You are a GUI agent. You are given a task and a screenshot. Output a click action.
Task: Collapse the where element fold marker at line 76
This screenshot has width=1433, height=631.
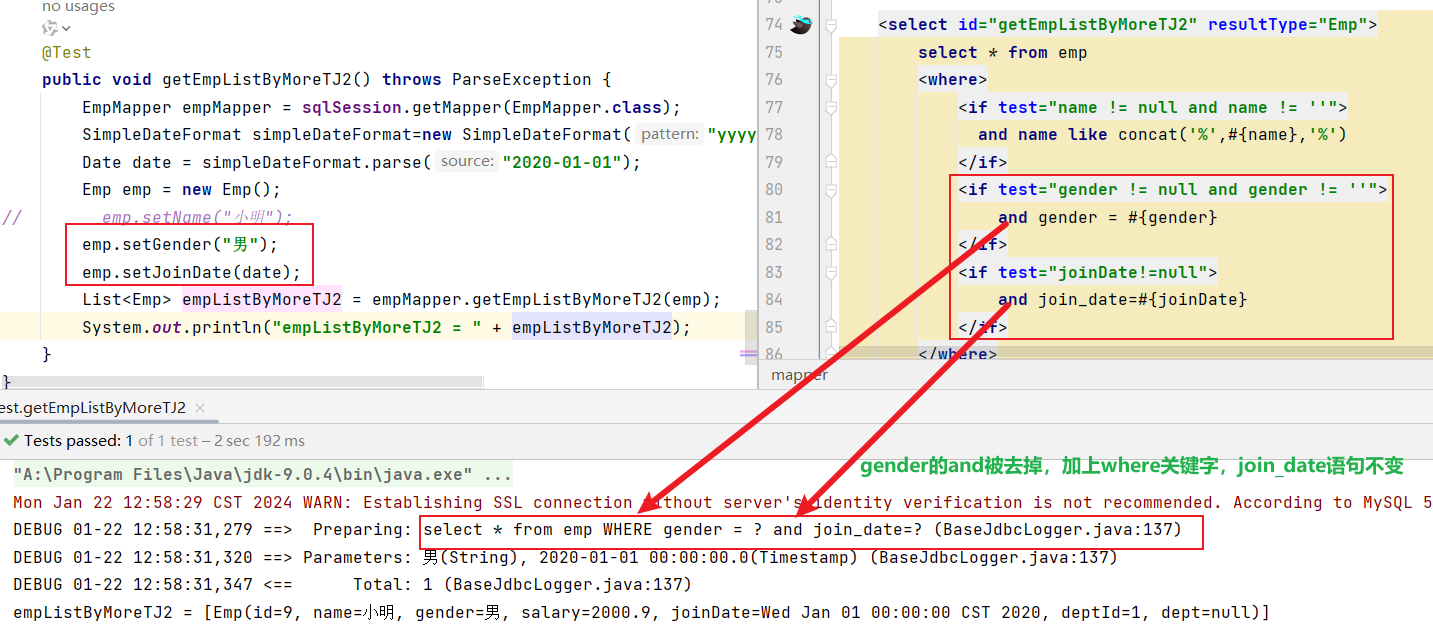831,80
